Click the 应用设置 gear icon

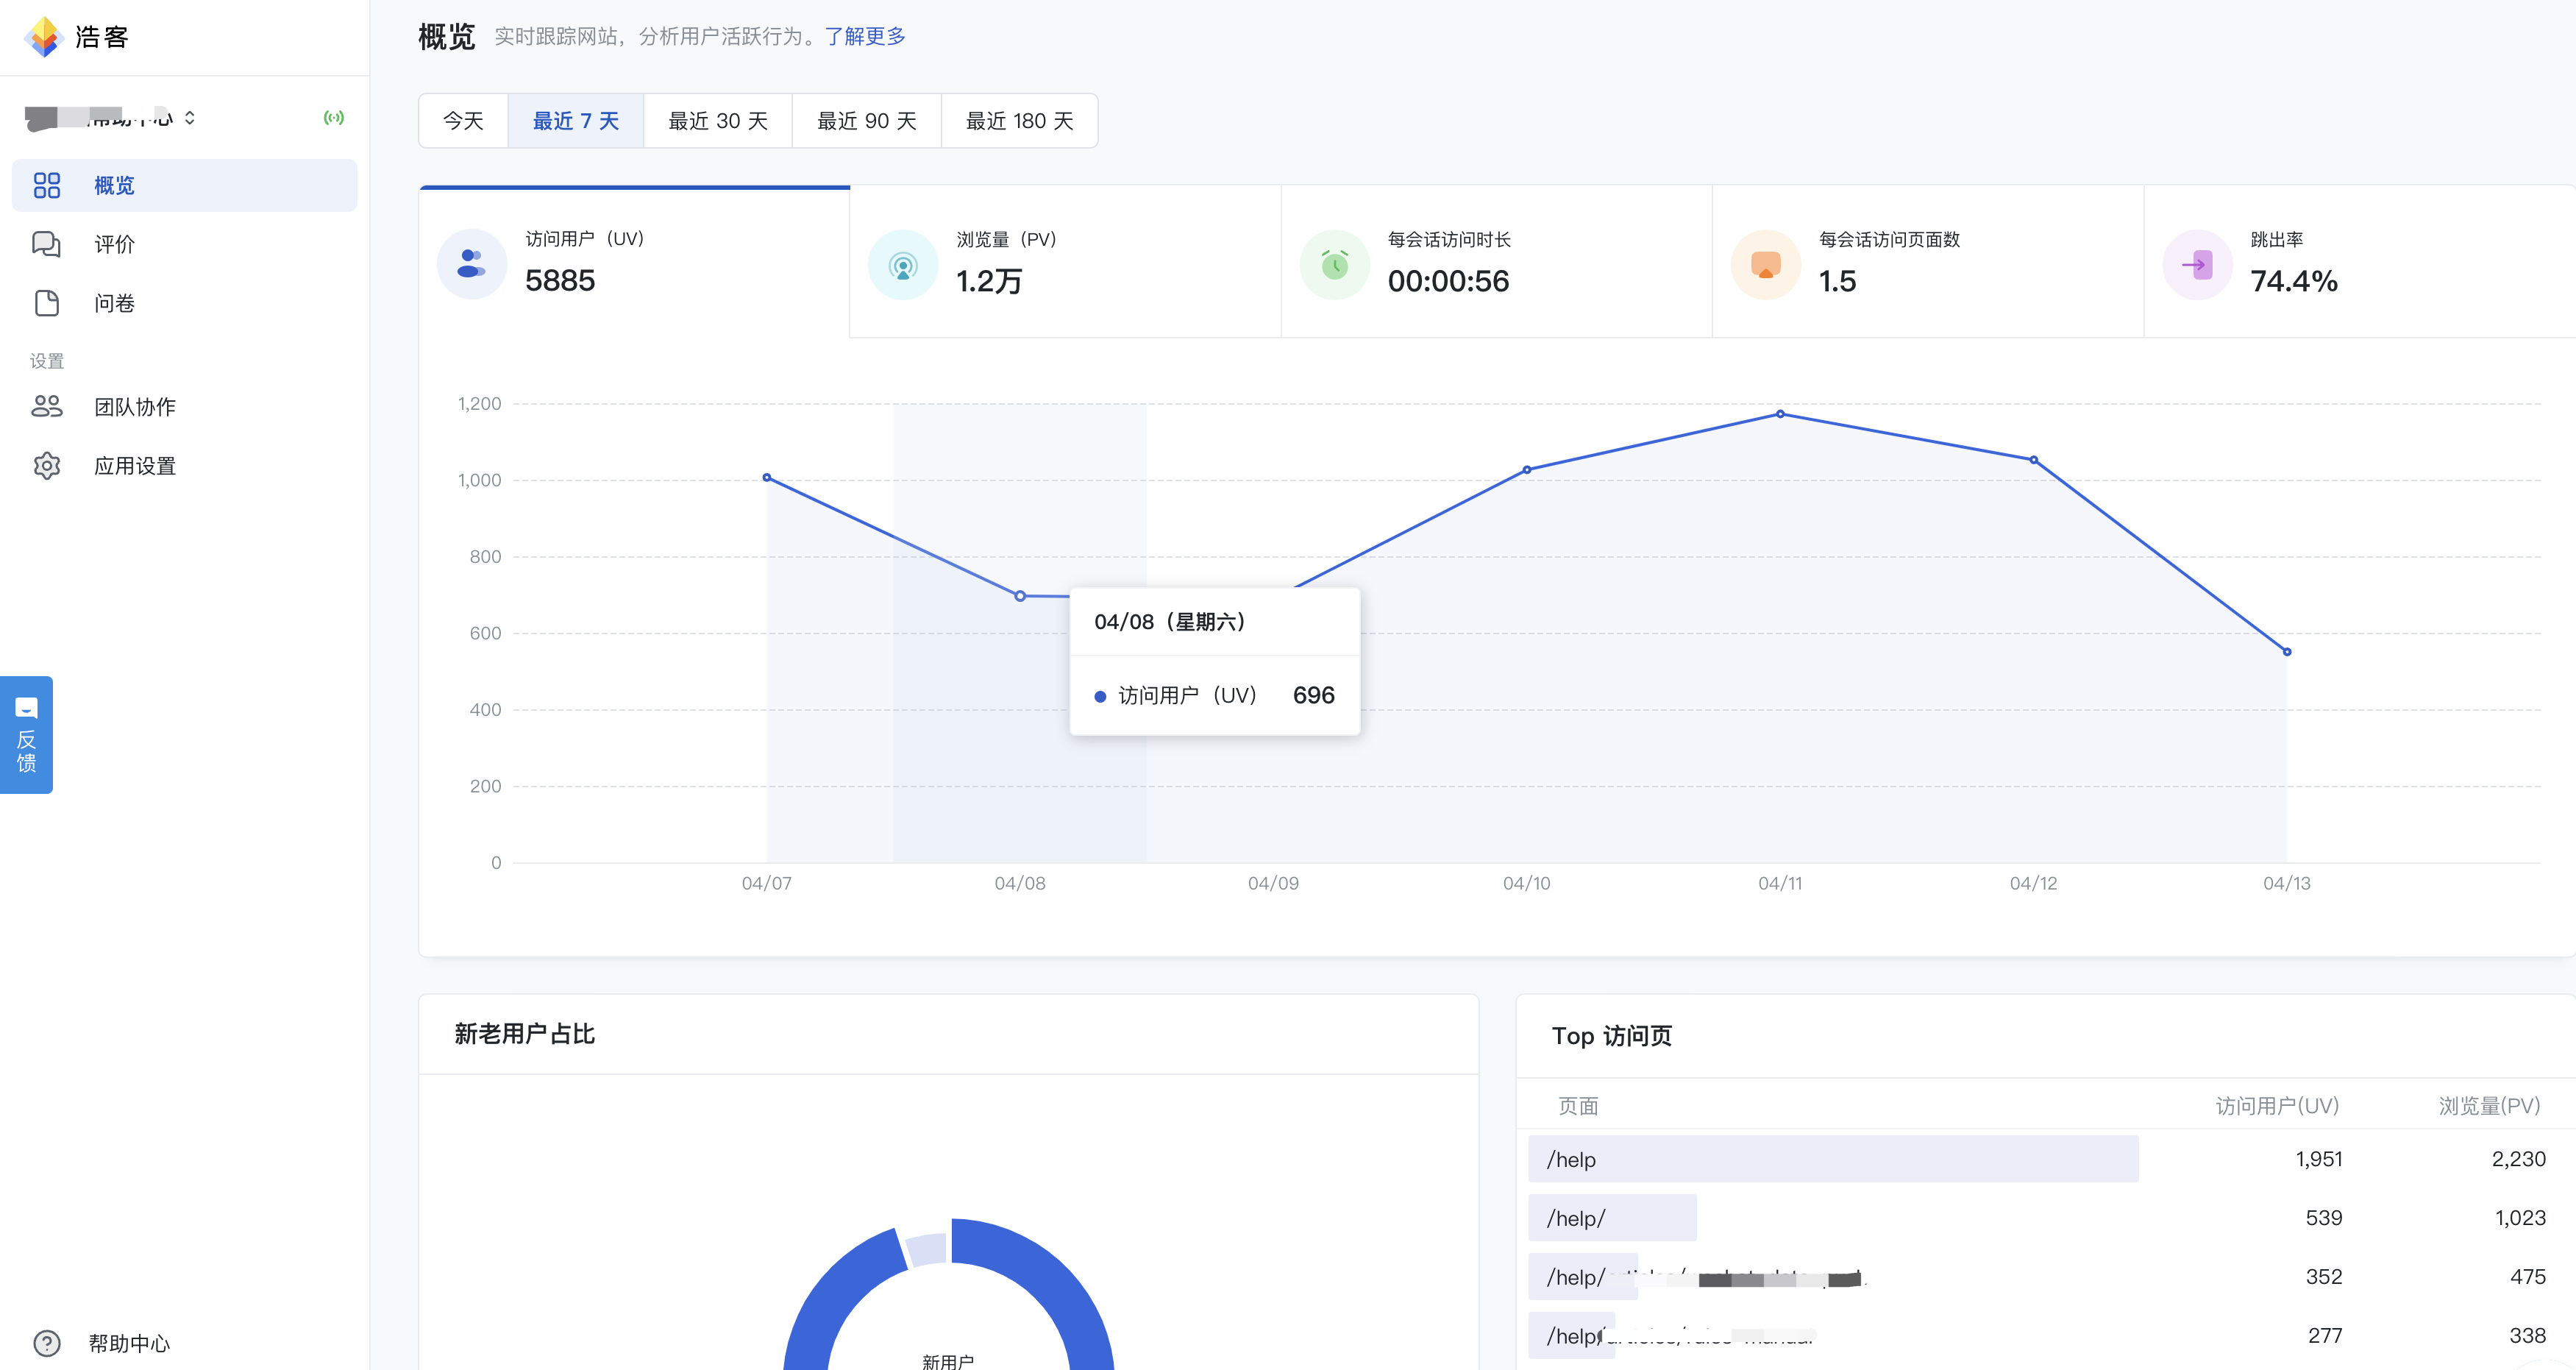(x=47, y=466)
